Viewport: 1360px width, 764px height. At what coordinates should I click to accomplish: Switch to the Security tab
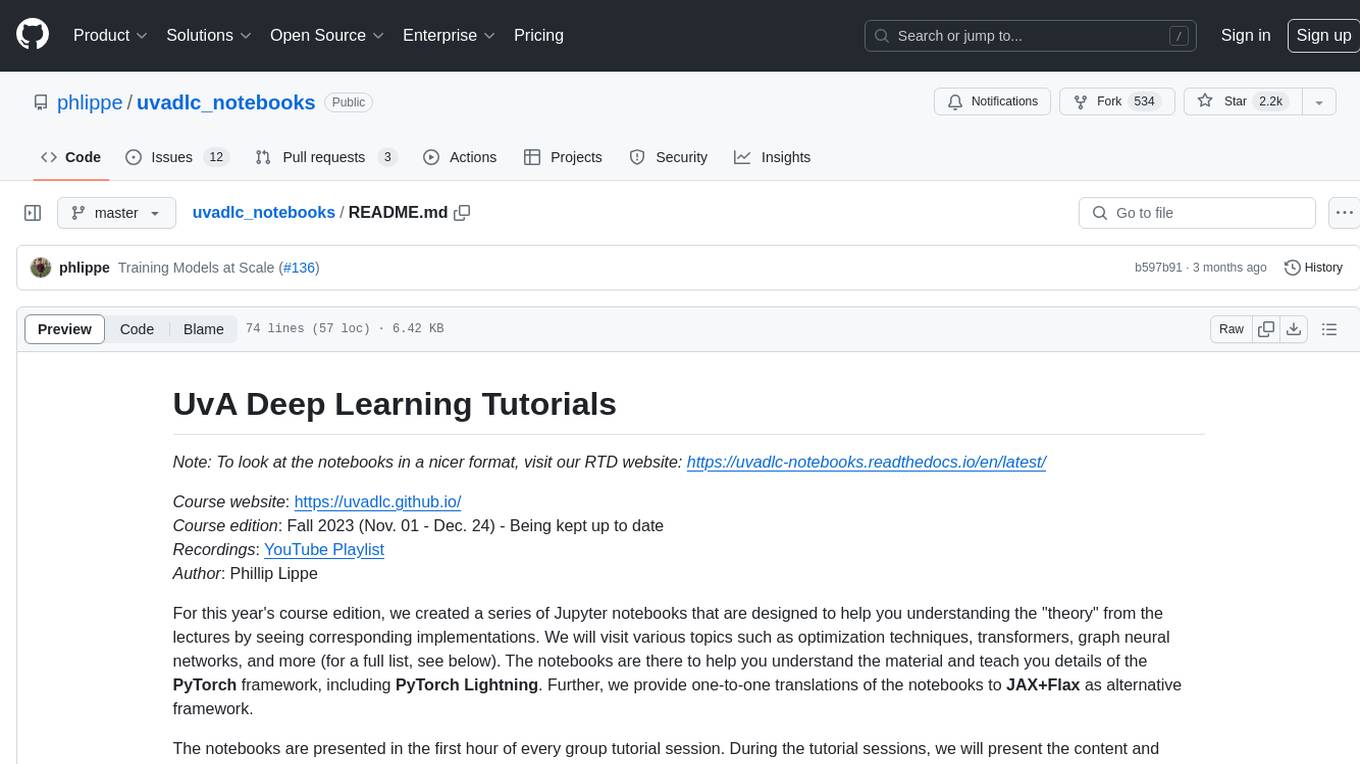tap(669, 157)
